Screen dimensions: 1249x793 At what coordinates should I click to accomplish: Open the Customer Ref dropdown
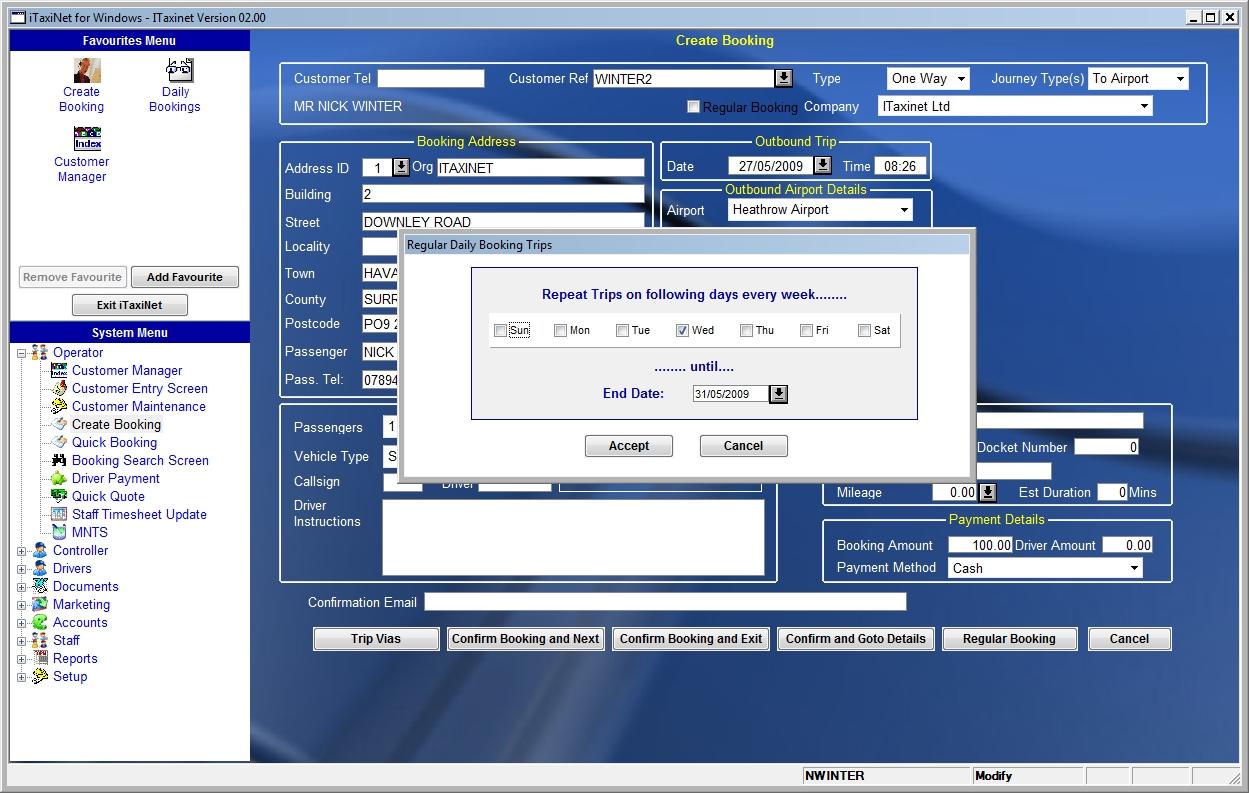(784, 78)
